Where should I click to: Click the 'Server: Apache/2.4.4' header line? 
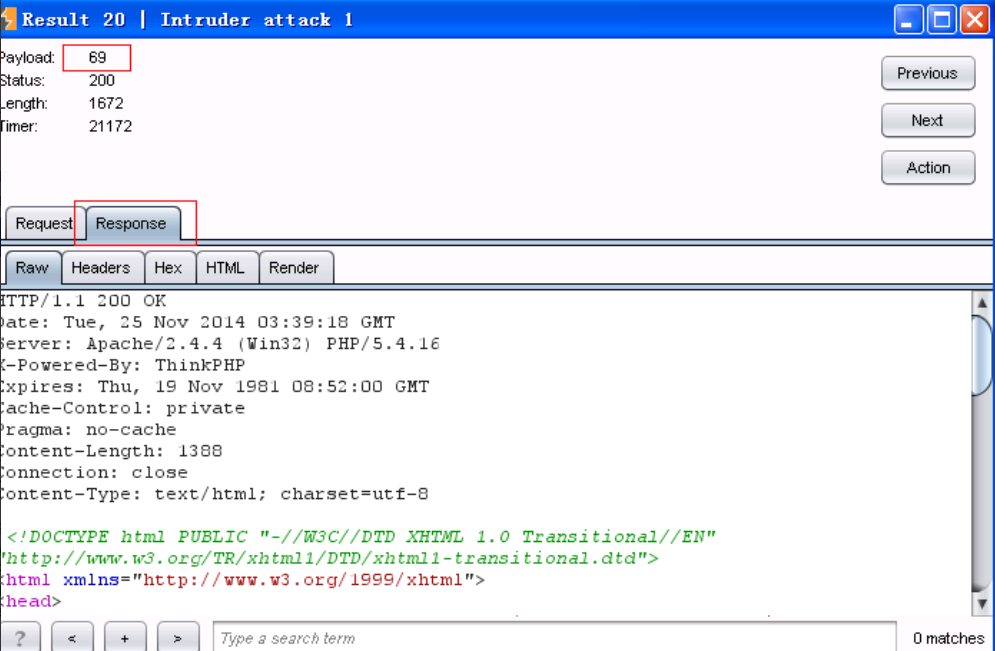(x=220, y=344)
